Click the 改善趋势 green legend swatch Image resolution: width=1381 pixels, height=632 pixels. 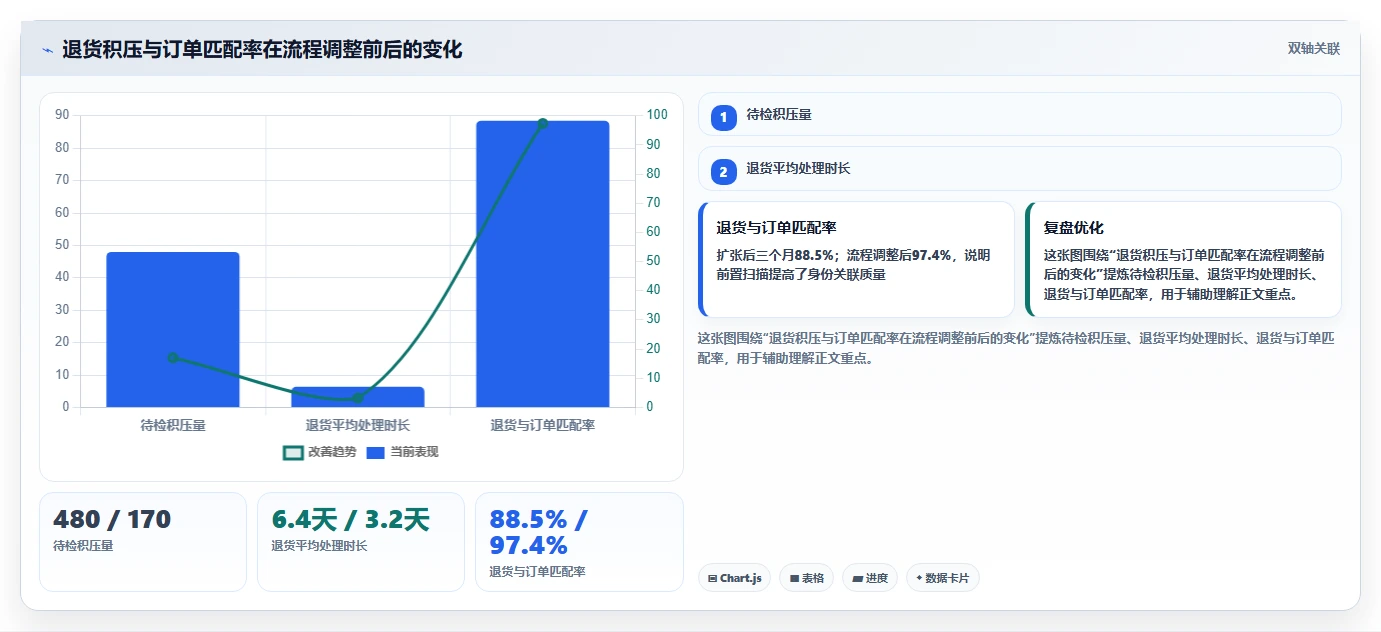coord(293,453)
